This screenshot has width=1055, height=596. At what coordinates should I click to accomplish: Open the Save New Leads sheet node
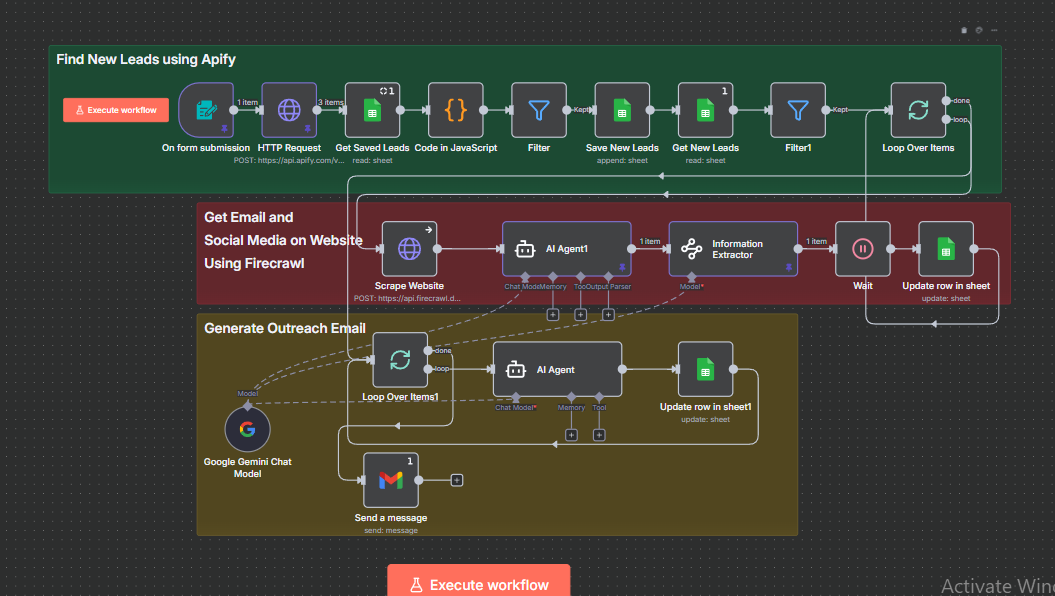coord(622,110)
